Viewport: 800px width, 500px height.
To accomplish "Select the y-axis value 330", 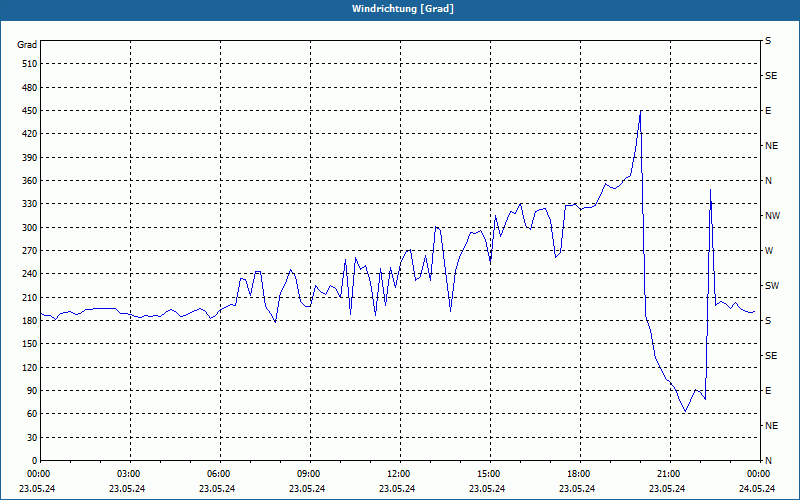I will coord(29,204).
